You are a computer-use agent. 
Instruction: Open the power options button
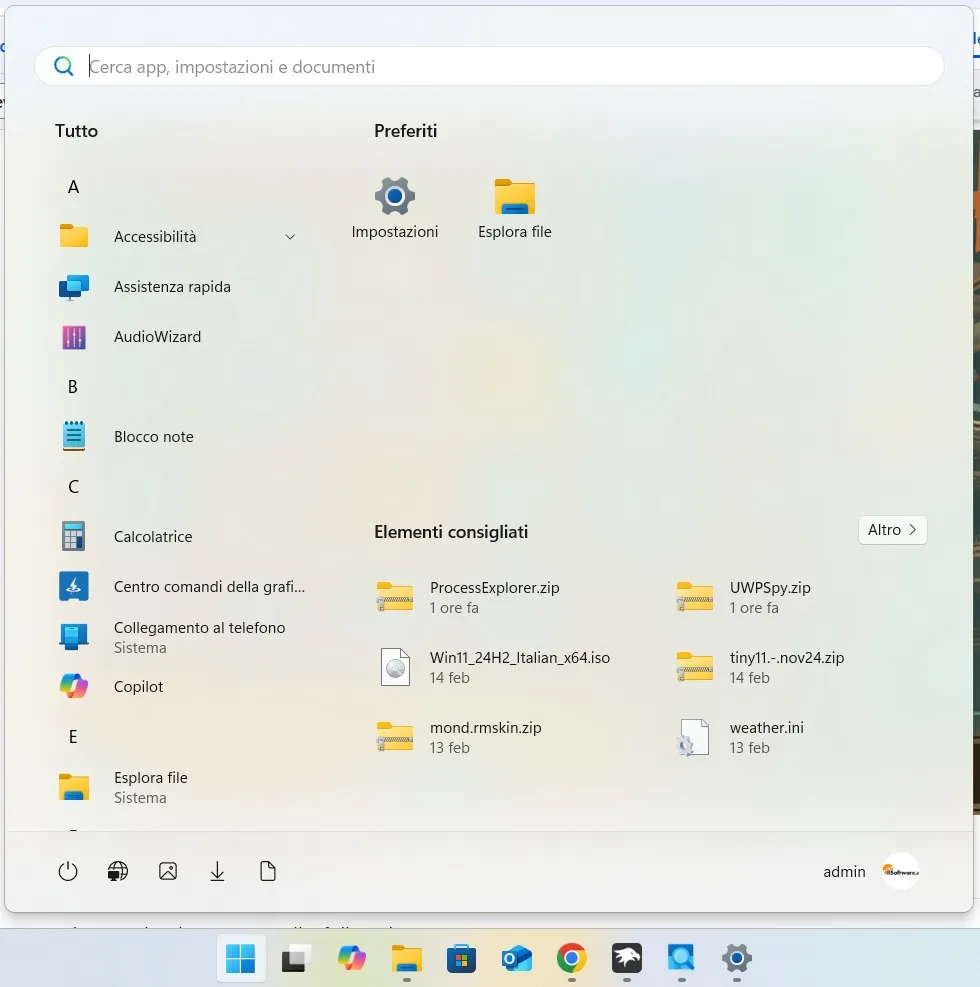coord(68,872)
